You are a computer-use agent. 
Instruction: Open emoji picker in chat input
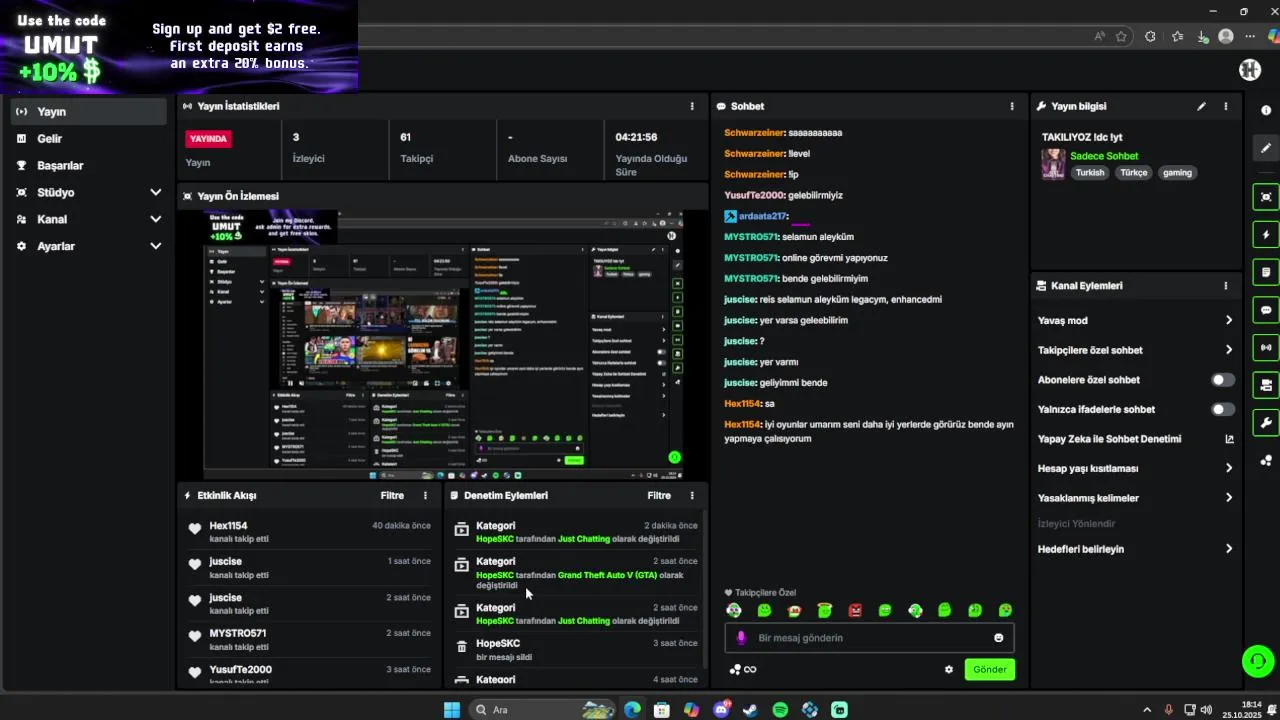[998, 638]
